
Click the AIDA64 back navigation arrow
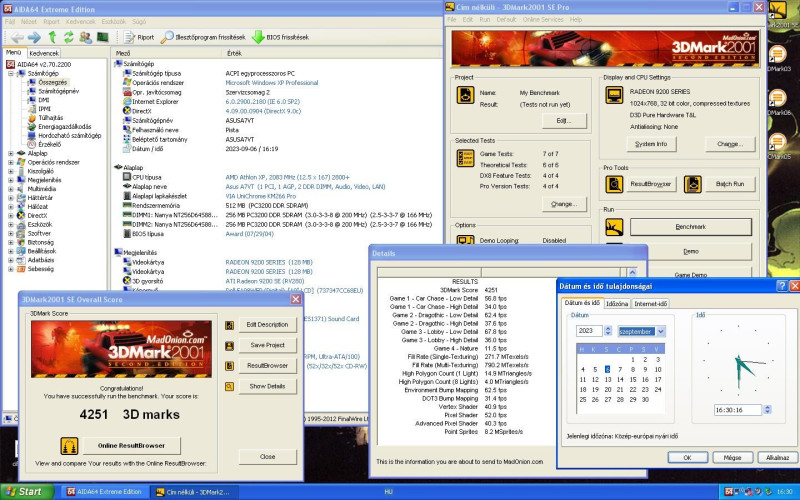click(17, 37)
